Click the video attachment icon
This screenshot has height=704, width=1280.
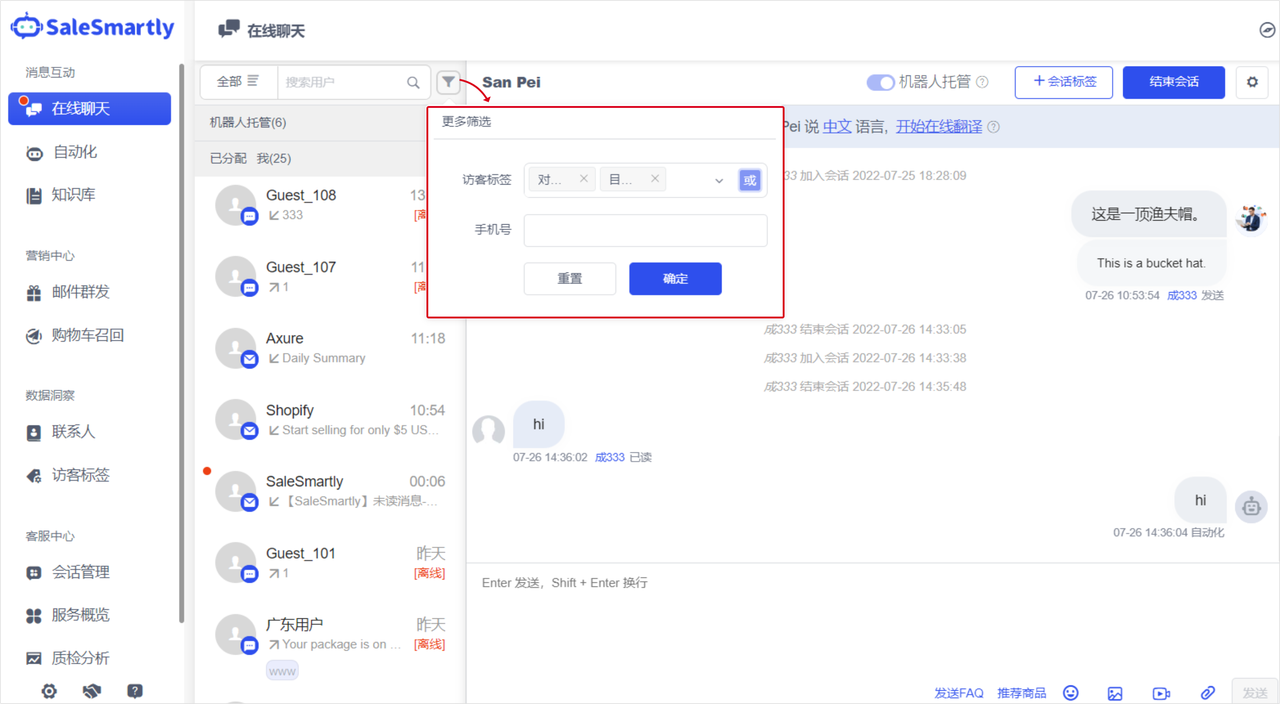coord(1161,693)
